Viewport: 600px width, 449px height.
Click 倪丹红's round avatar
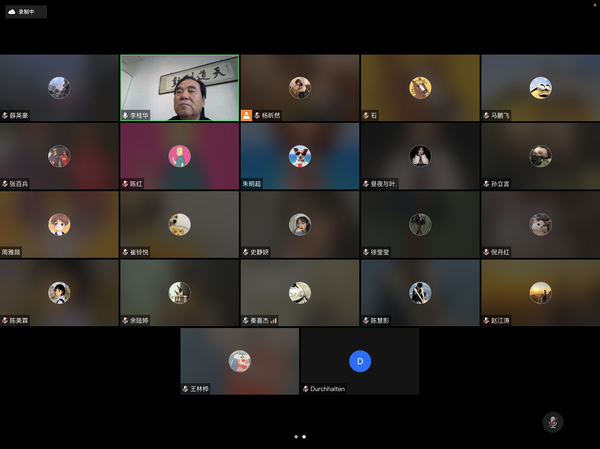click(x=540, y=224)
